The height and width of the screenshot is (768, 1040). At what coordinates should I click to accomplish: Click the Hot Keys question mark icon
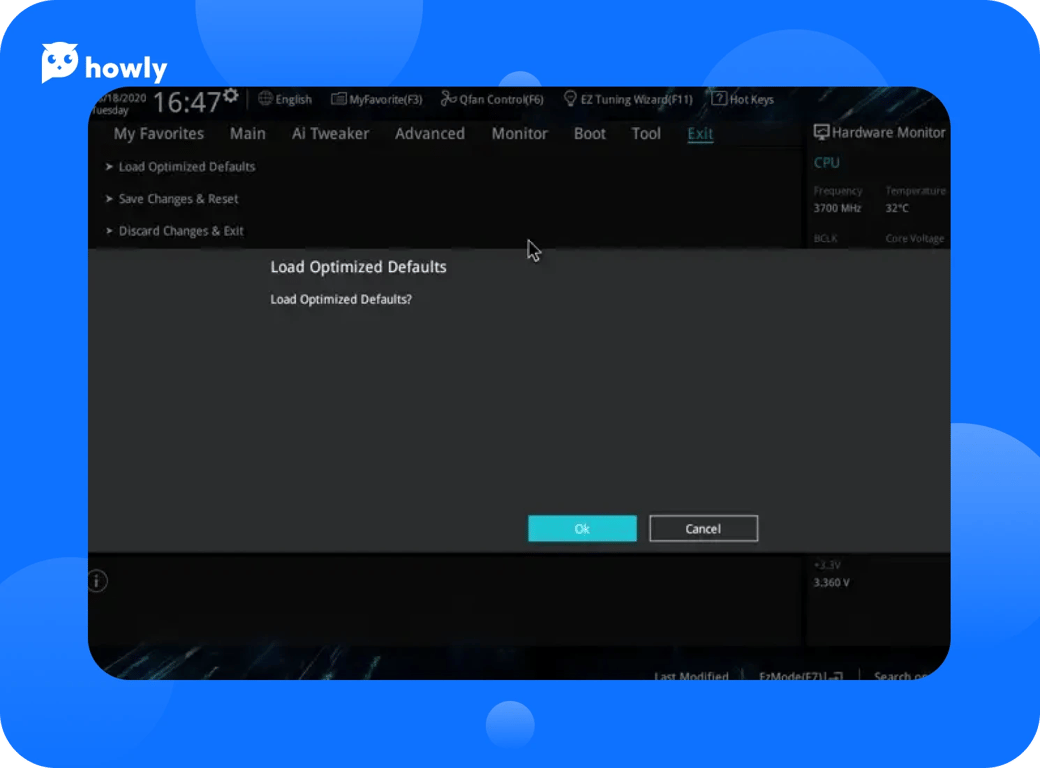coord(718,99)
